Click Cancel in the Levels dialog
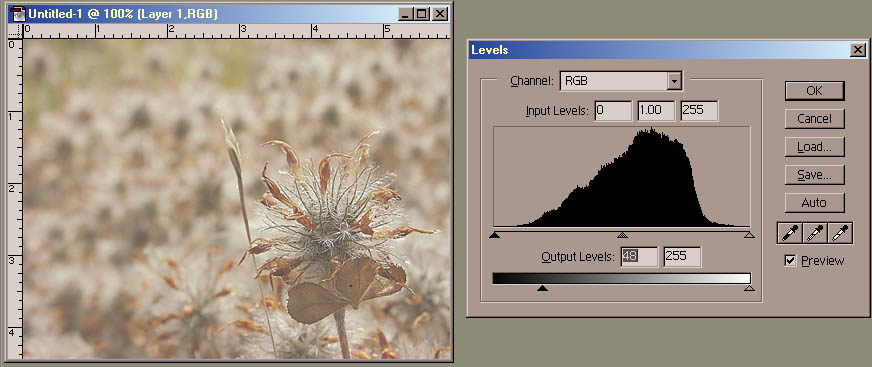The image size is (872, 367). [x=814, y=118]
